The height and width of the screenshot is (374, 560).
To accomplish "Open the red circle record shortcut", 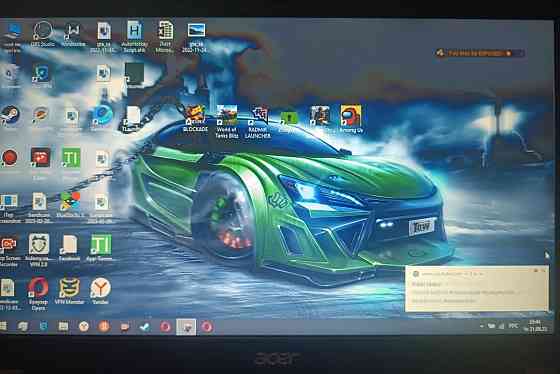I will pos(10,158).
